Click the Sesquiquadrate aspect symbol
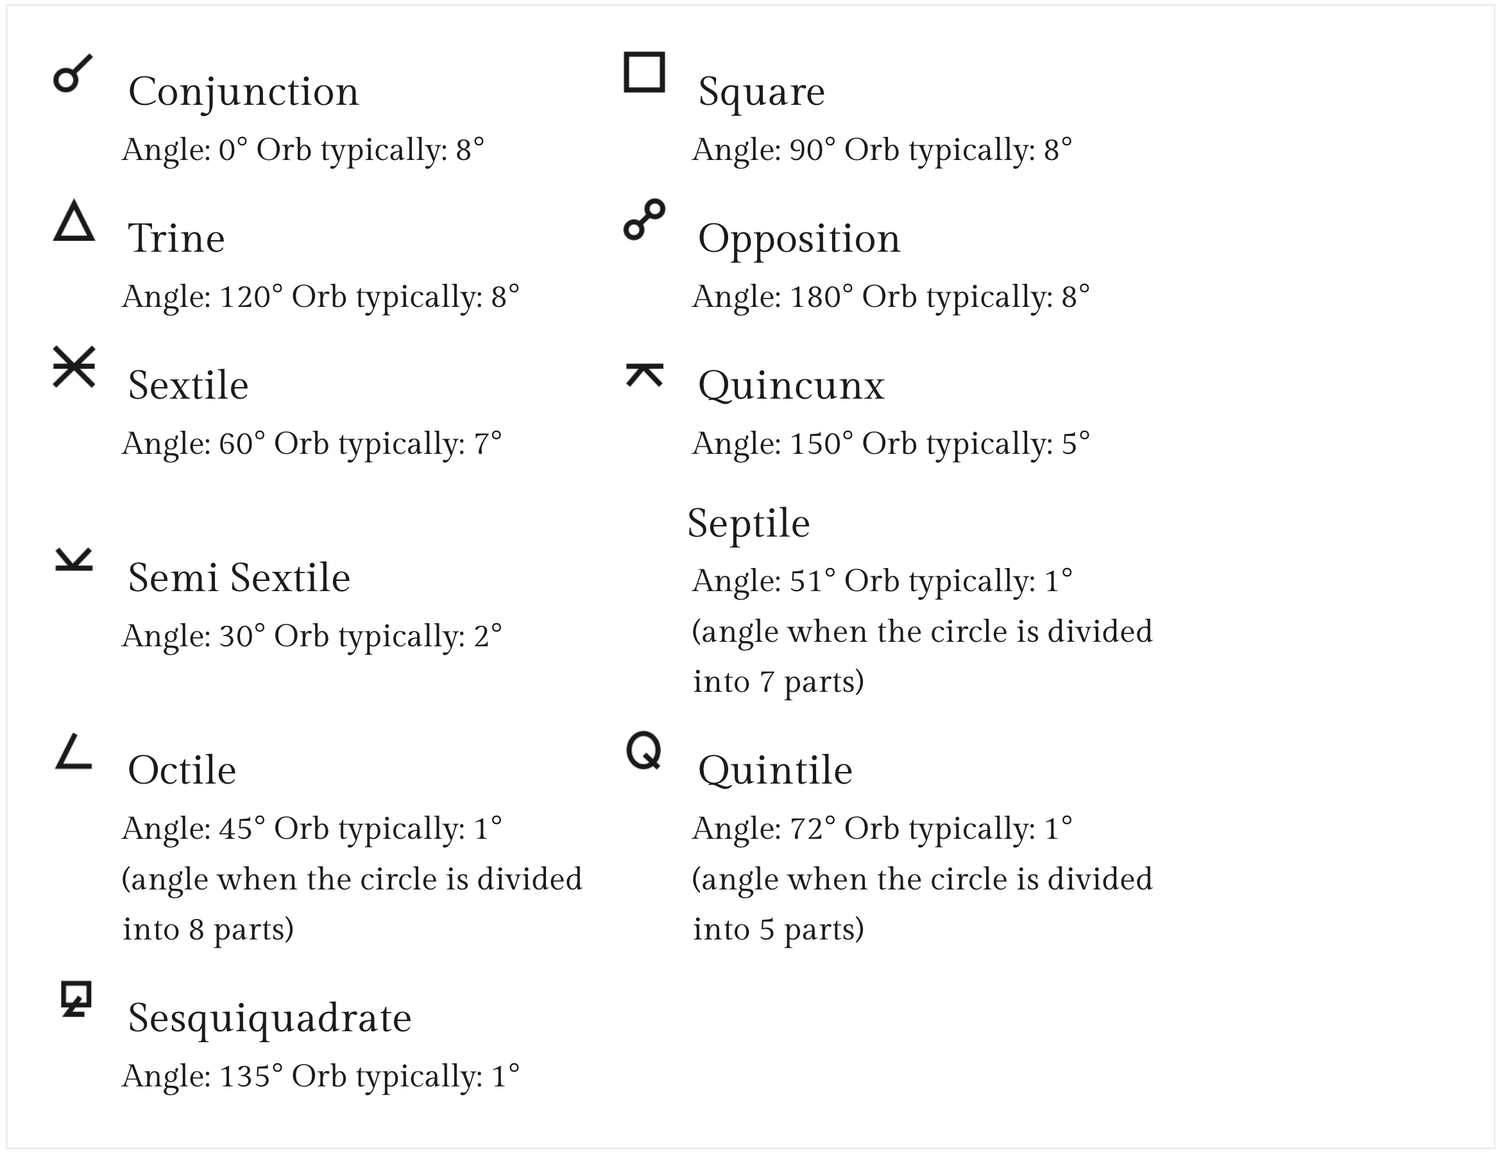Viewport: 1500px width, 1154px height. [76, 999]
